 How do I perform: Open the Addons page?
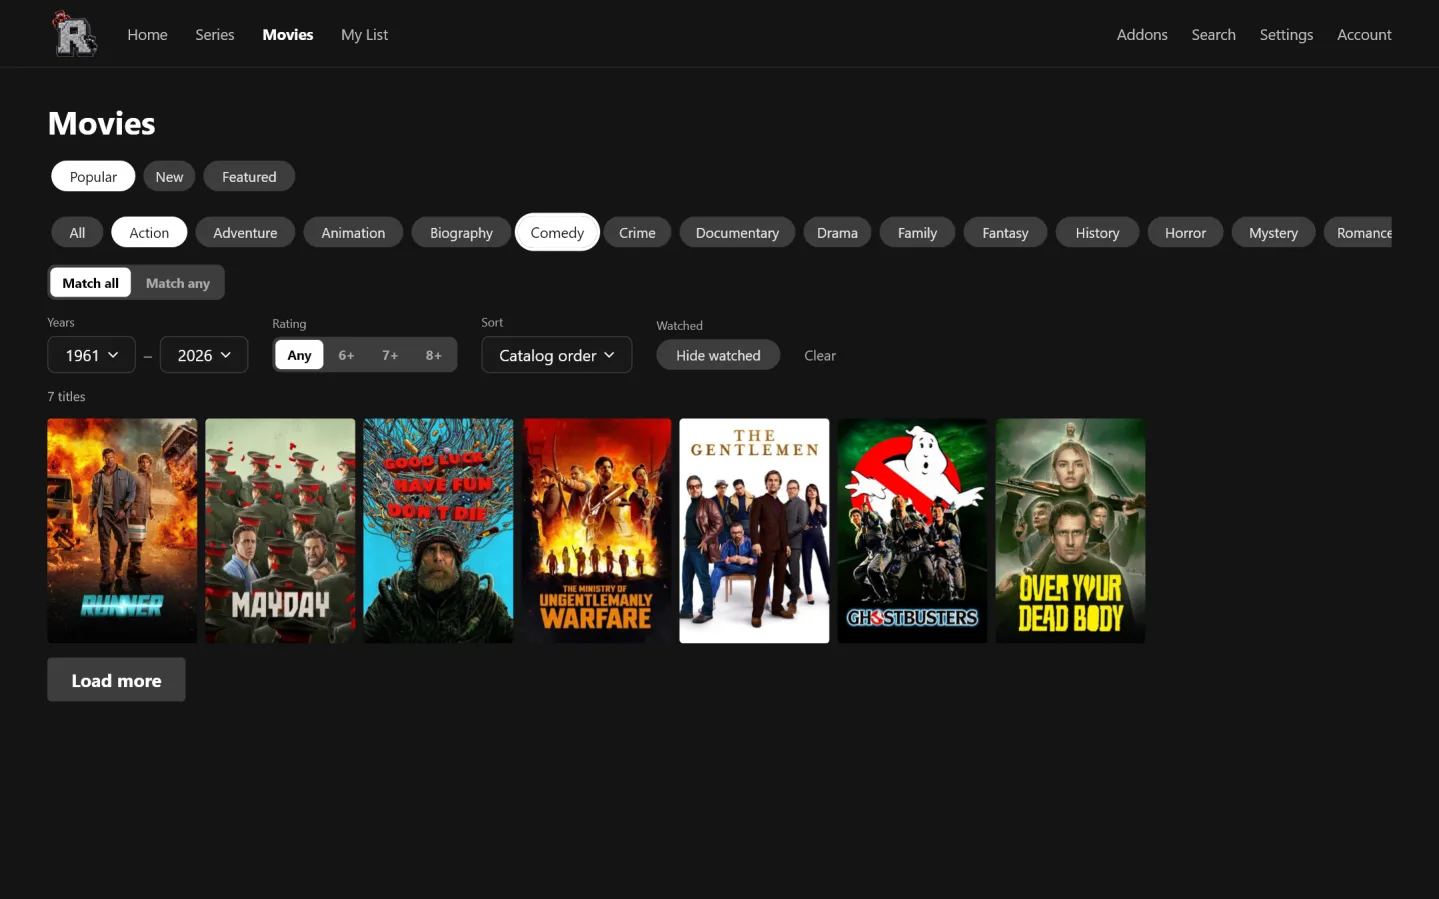click(1142, 35)
